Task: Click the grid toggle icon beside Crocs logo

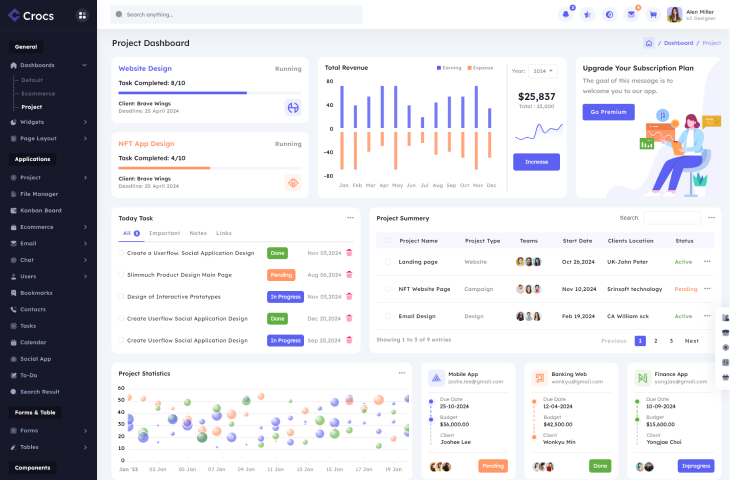Action: coord(81,15)
